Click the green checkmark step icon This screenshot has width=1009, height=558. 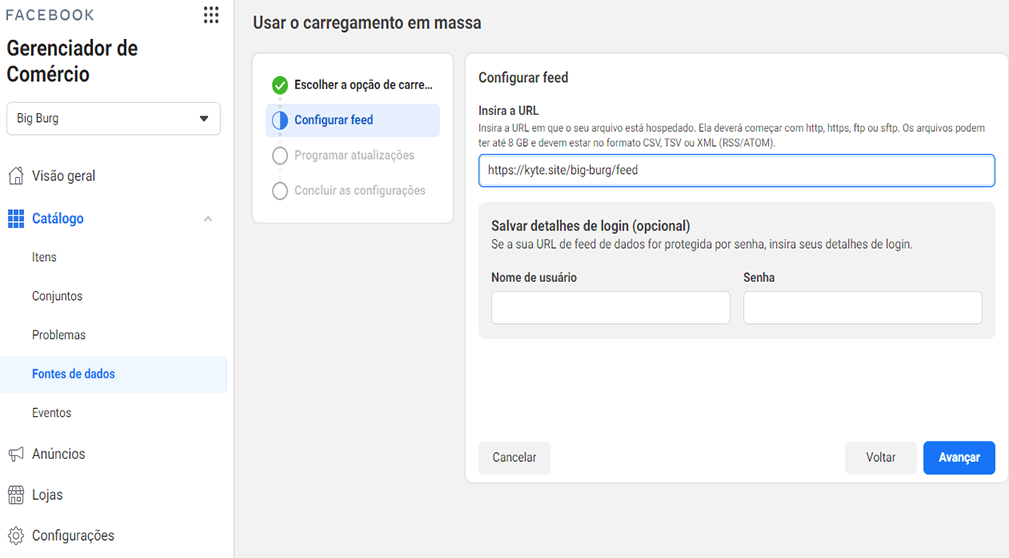tap(280, 85)
